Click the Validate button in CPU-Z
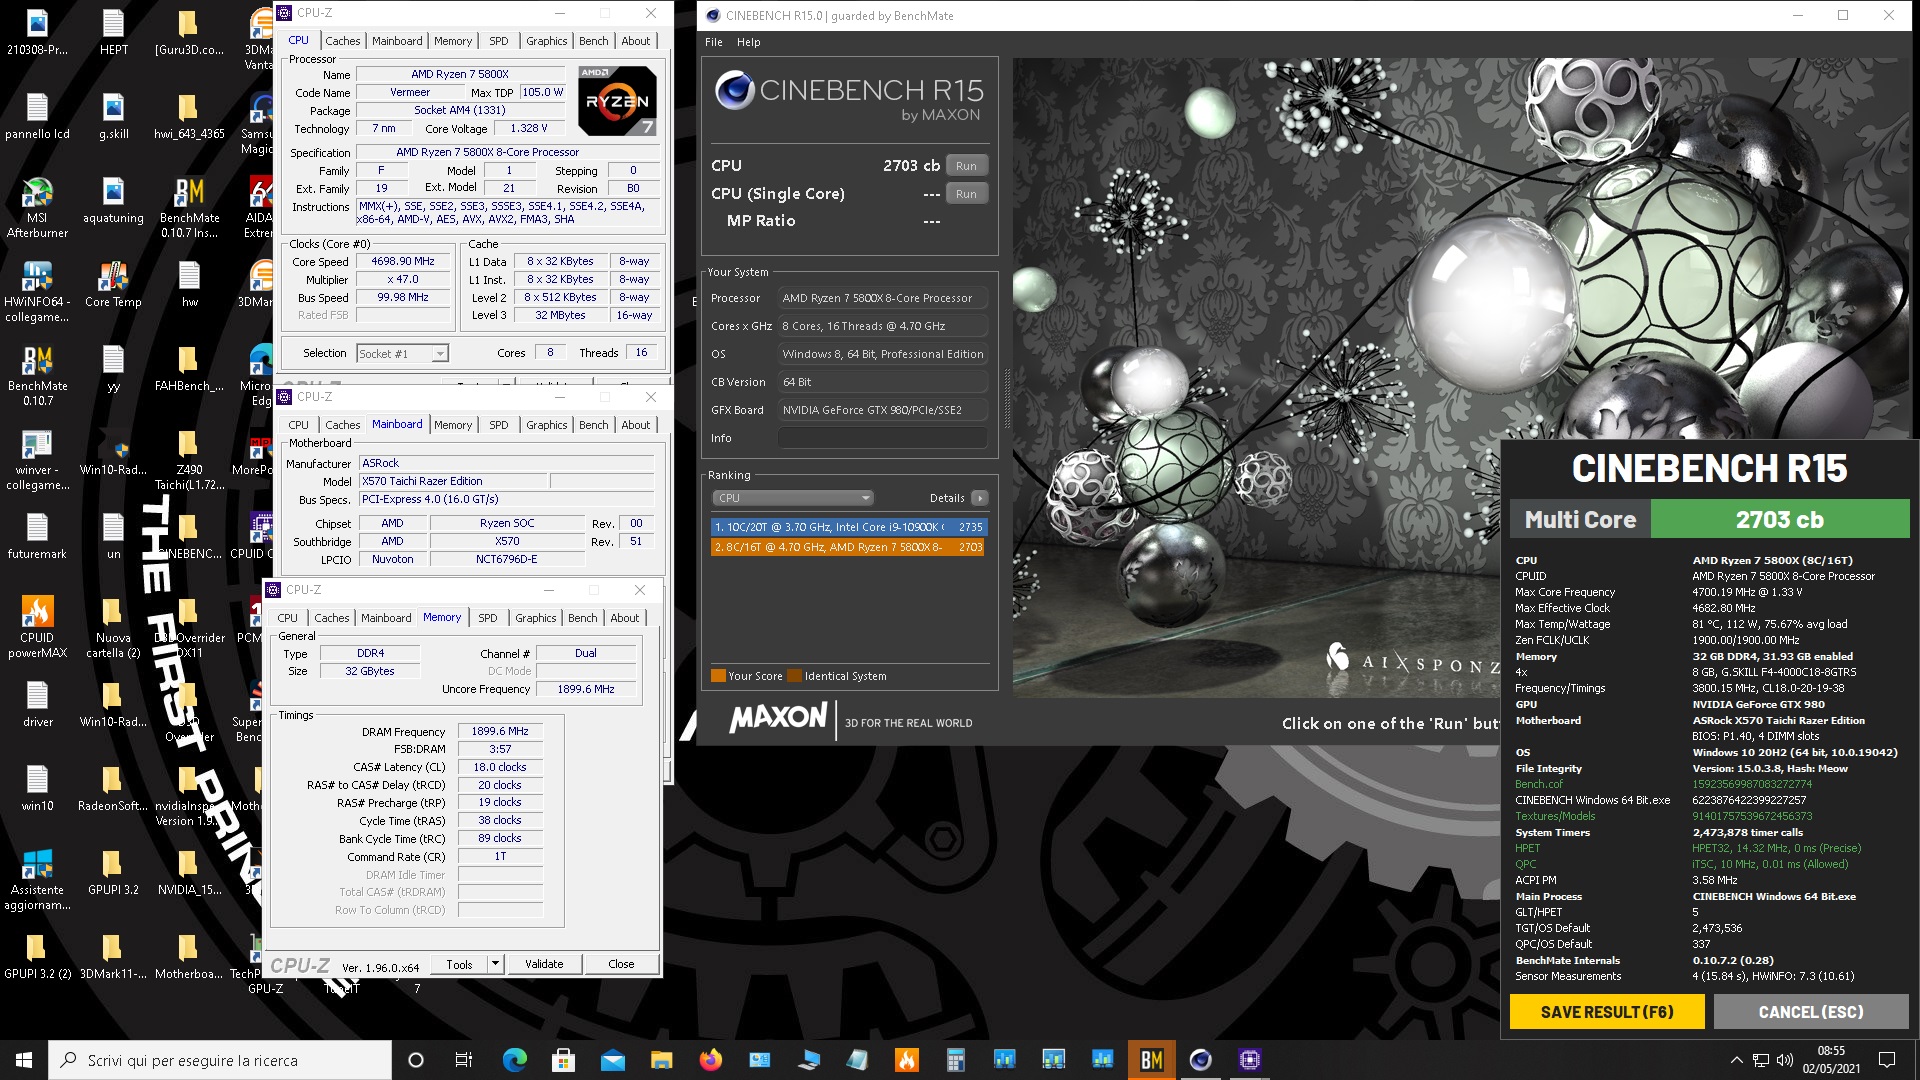 544,964
